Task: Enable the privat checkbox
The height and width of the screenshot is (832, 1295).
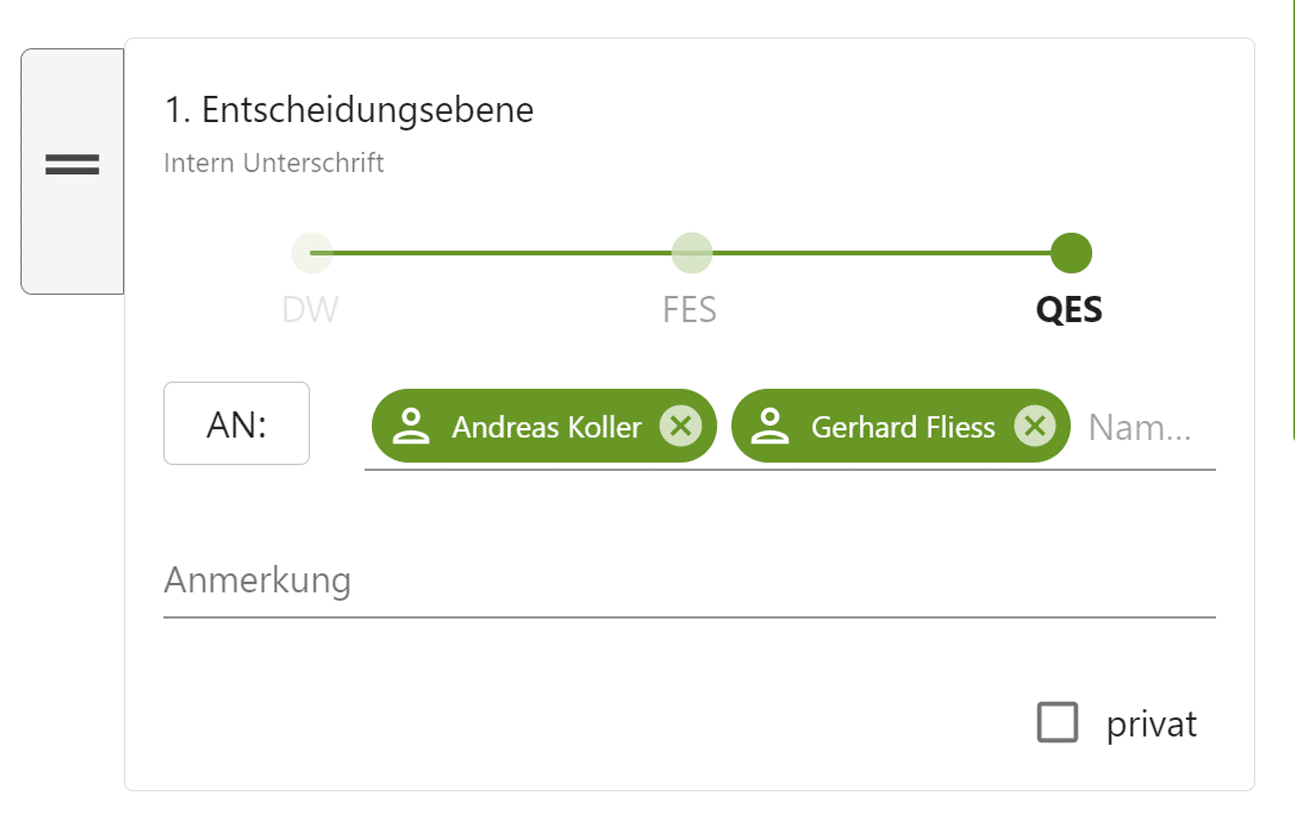Action: coord(1058,723)
